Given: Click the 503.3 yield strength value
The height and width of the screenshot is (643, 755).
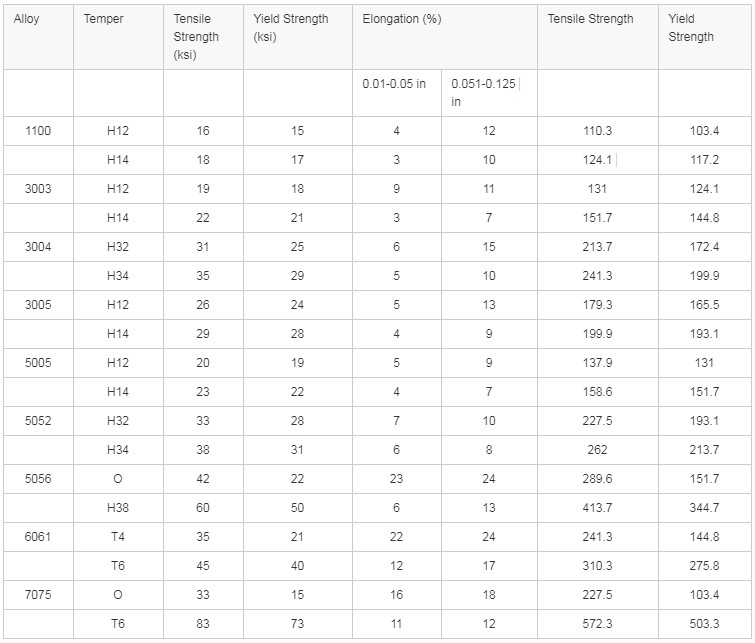Looking at the screenshot, I should click(x=704, y=624).
